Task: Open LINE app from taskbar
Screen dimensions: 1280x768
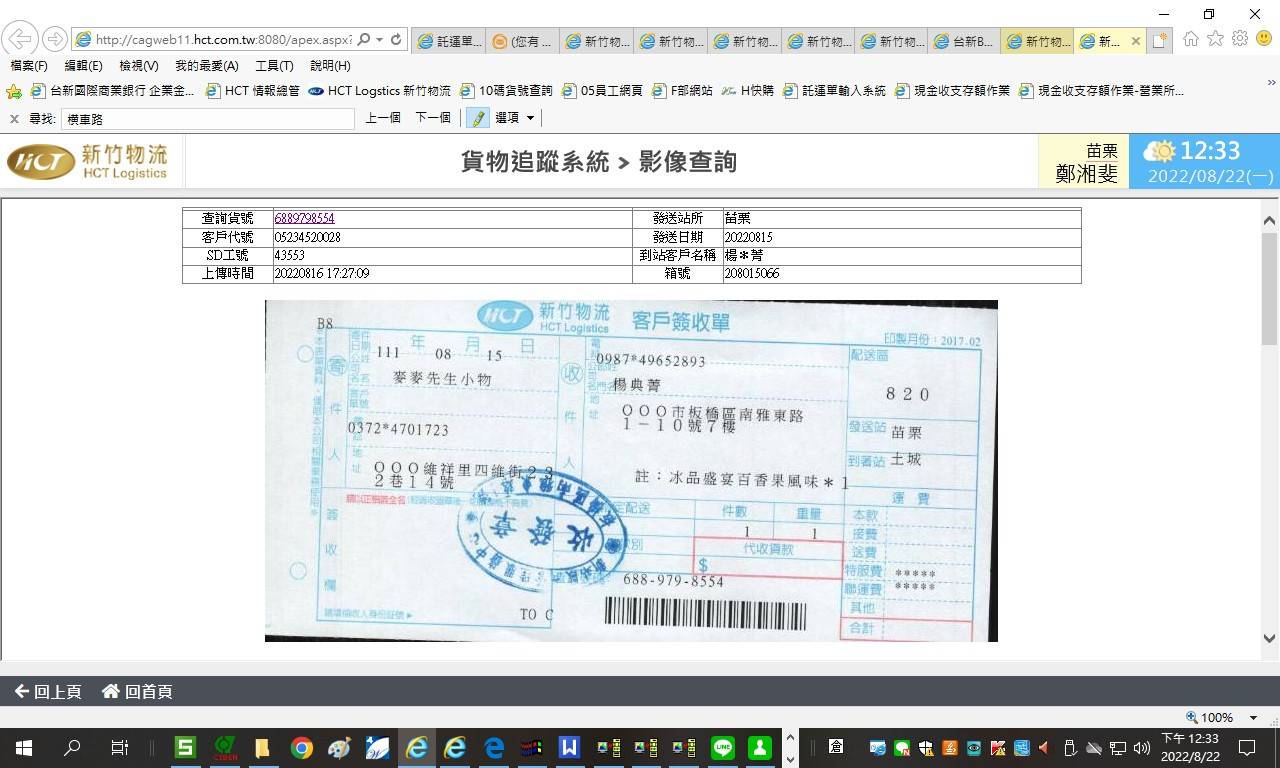Action: click(723, 747)
